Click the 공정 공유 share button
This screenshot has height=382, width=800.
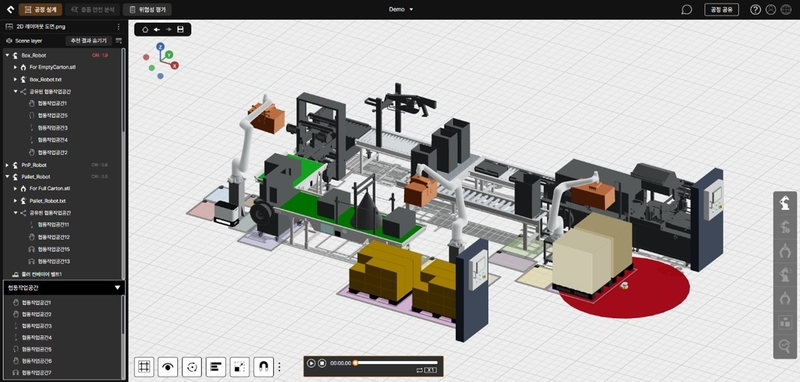coord(721,10)
